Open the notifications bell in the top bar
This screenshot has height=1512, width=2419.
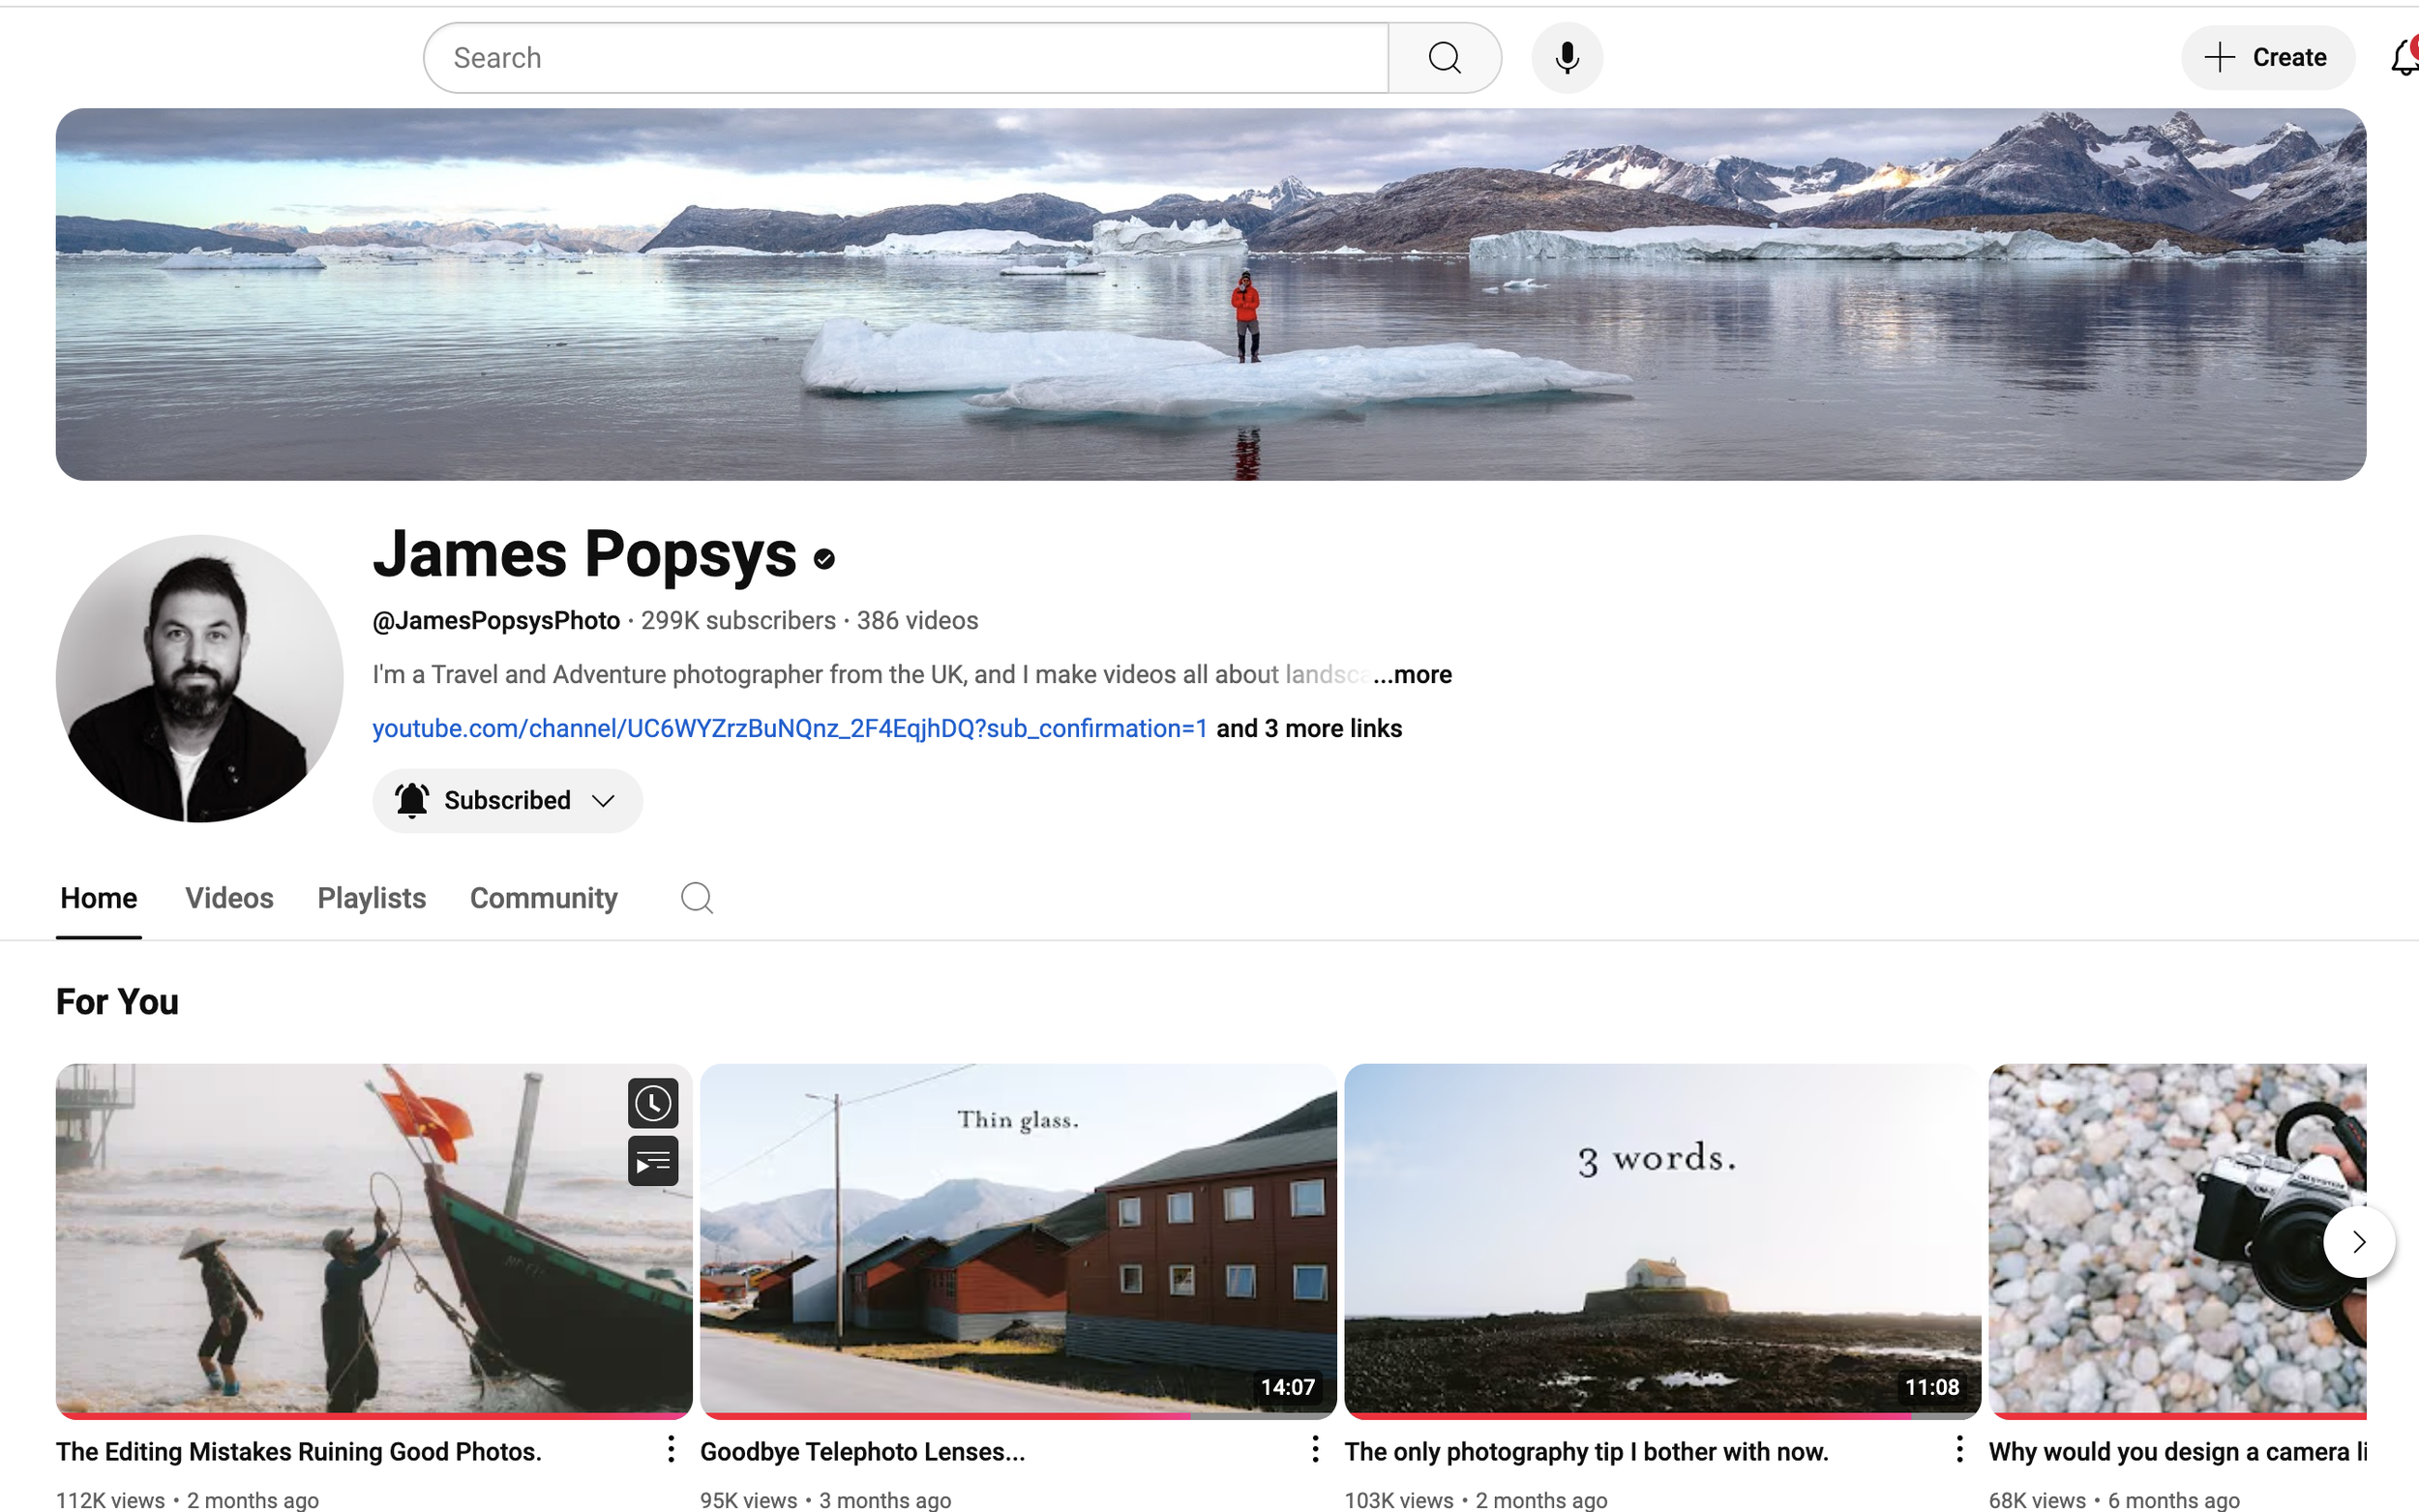[2404, 58]
